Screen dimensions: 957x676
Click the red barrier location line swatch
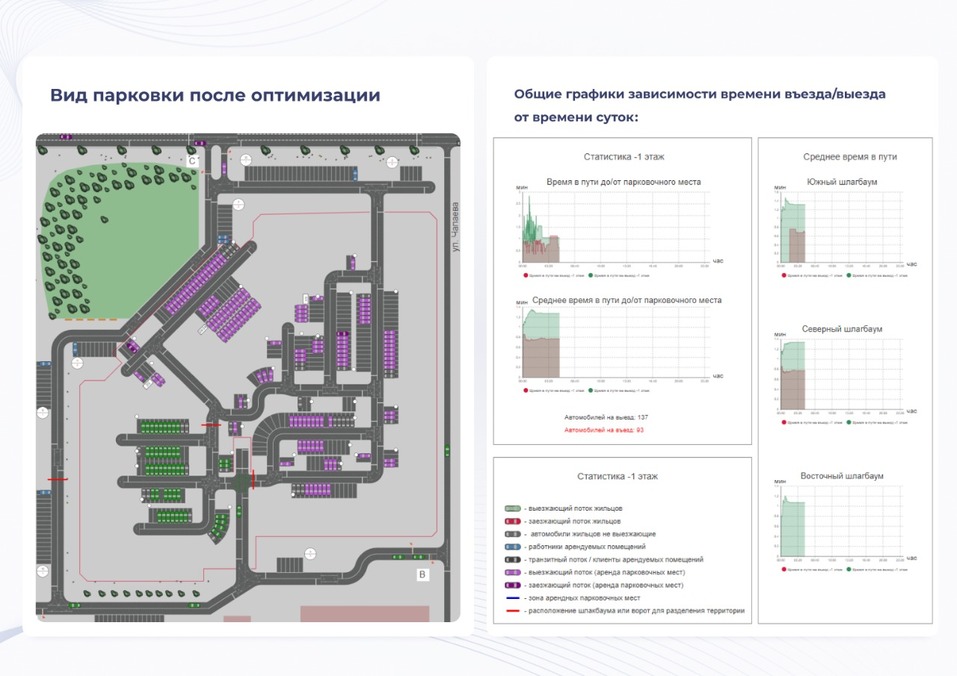point(511,610)
